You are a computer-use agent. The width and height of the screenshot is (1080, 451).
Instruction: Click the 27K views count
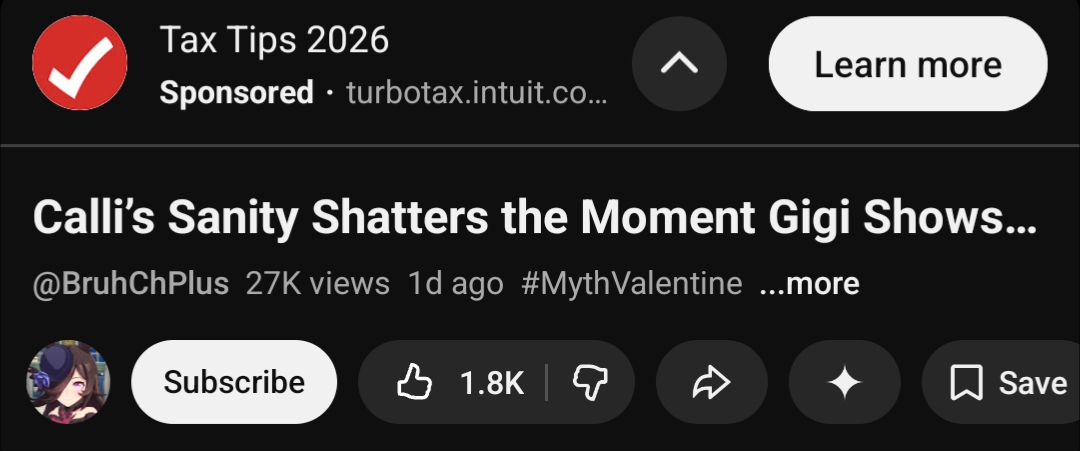tap(318, 283)
